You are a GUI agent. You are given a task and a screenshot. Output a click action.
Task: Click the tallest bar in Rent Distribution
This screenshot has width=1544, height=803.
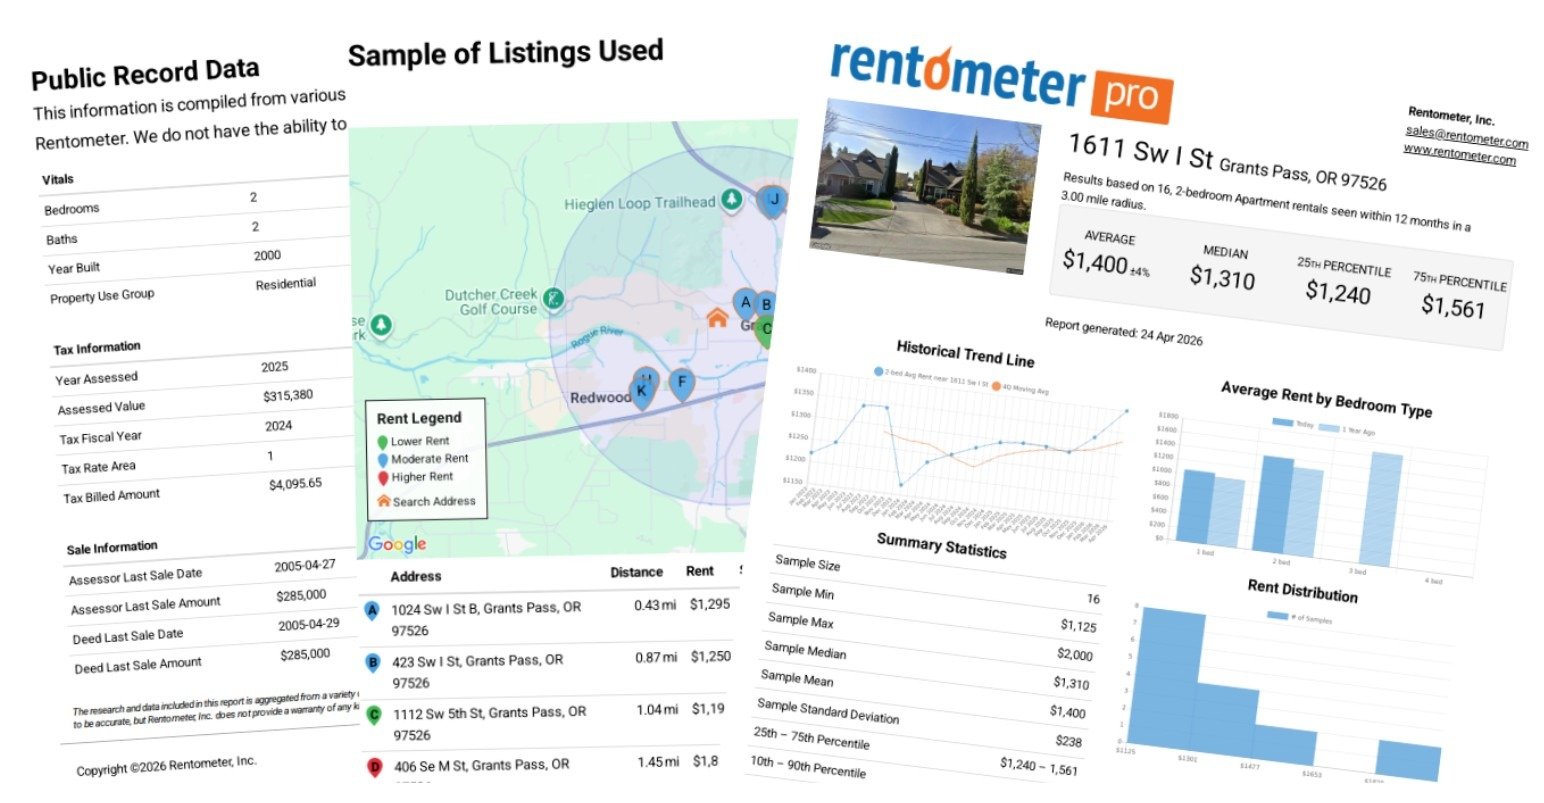coord(1167,675)
